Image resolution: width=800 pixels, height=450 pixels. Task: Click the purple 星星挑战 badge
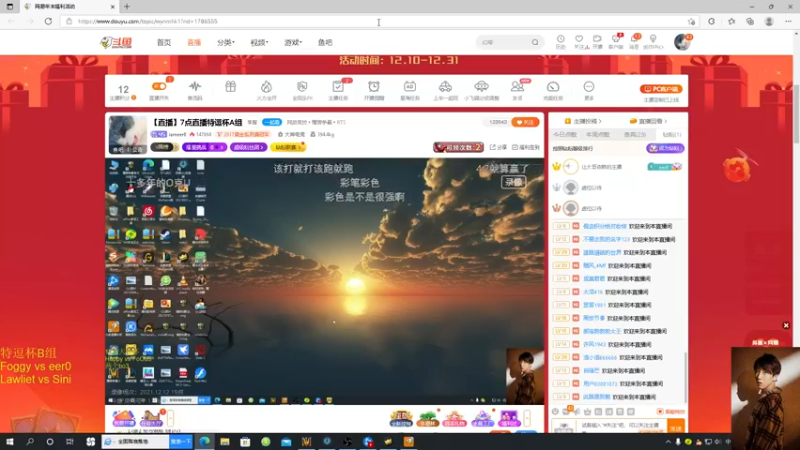tap(204, 147)
